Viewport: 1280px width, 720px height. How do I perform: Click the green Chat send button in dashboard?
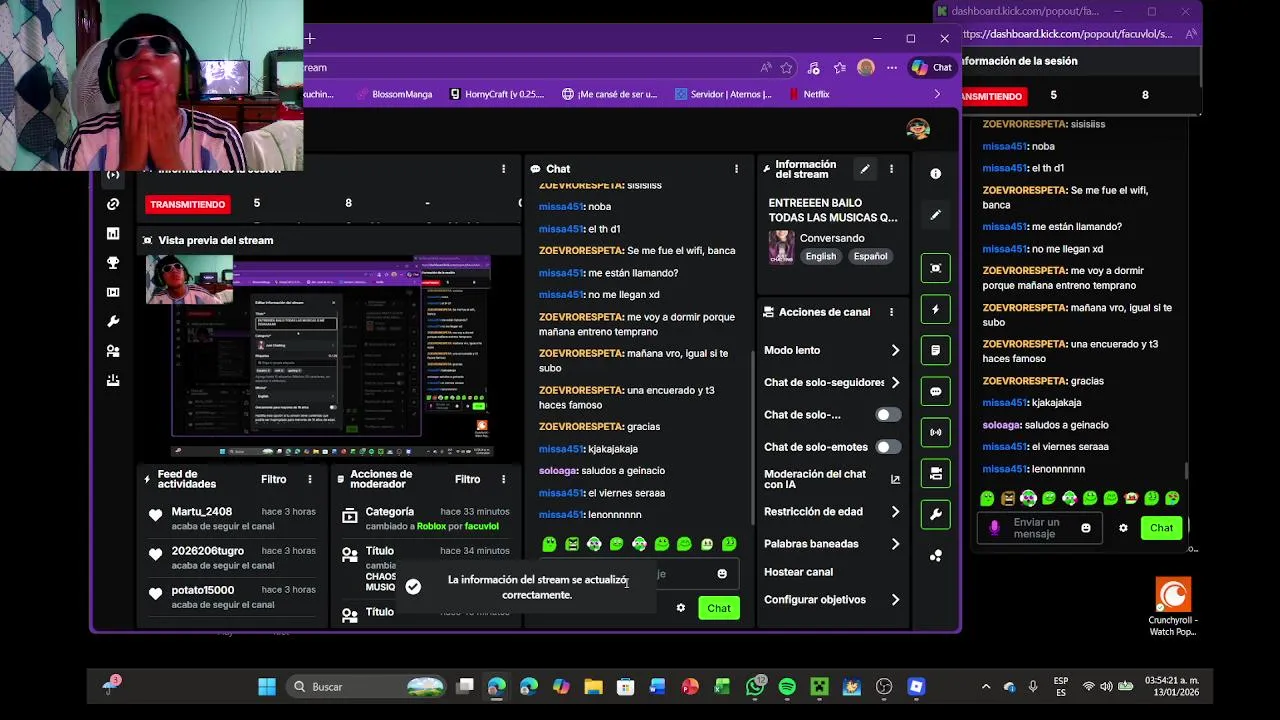click(718, 608)
